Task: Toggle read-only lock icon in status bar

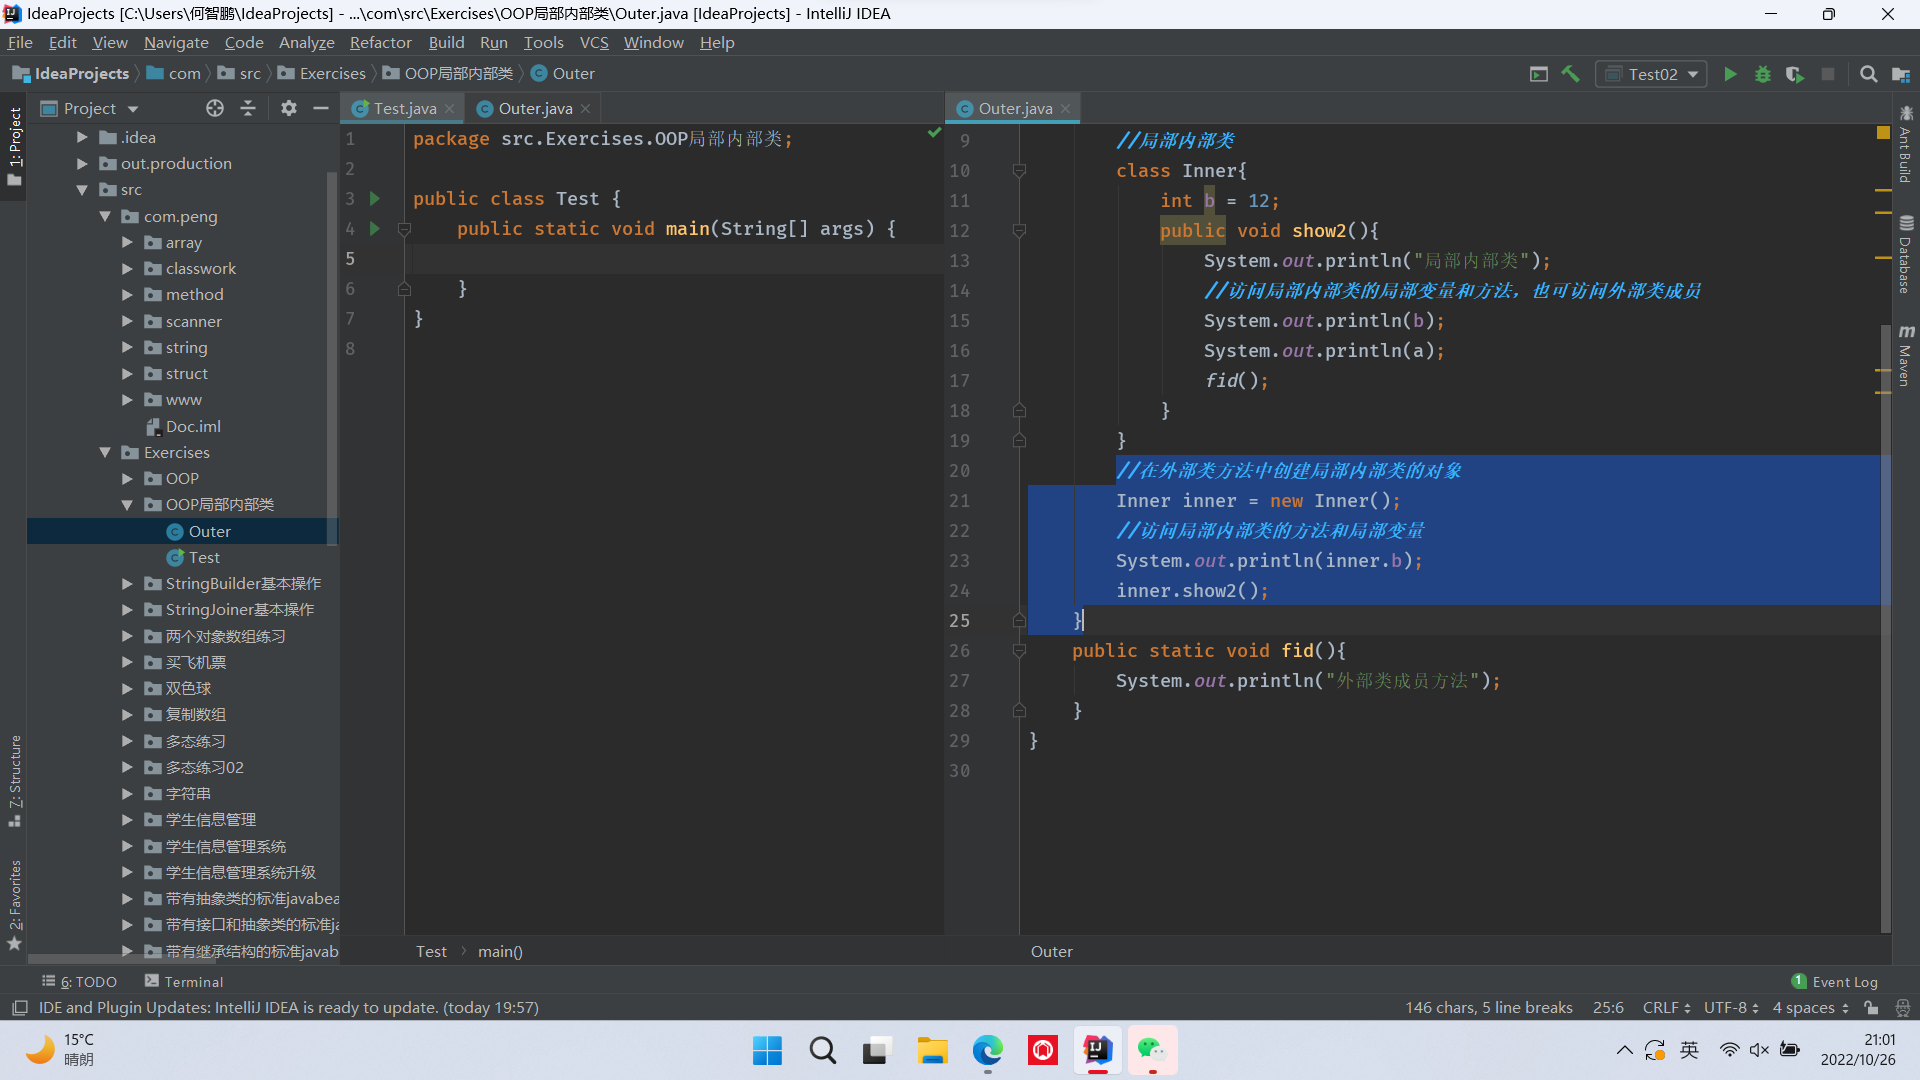Action: [1871, 1008]
